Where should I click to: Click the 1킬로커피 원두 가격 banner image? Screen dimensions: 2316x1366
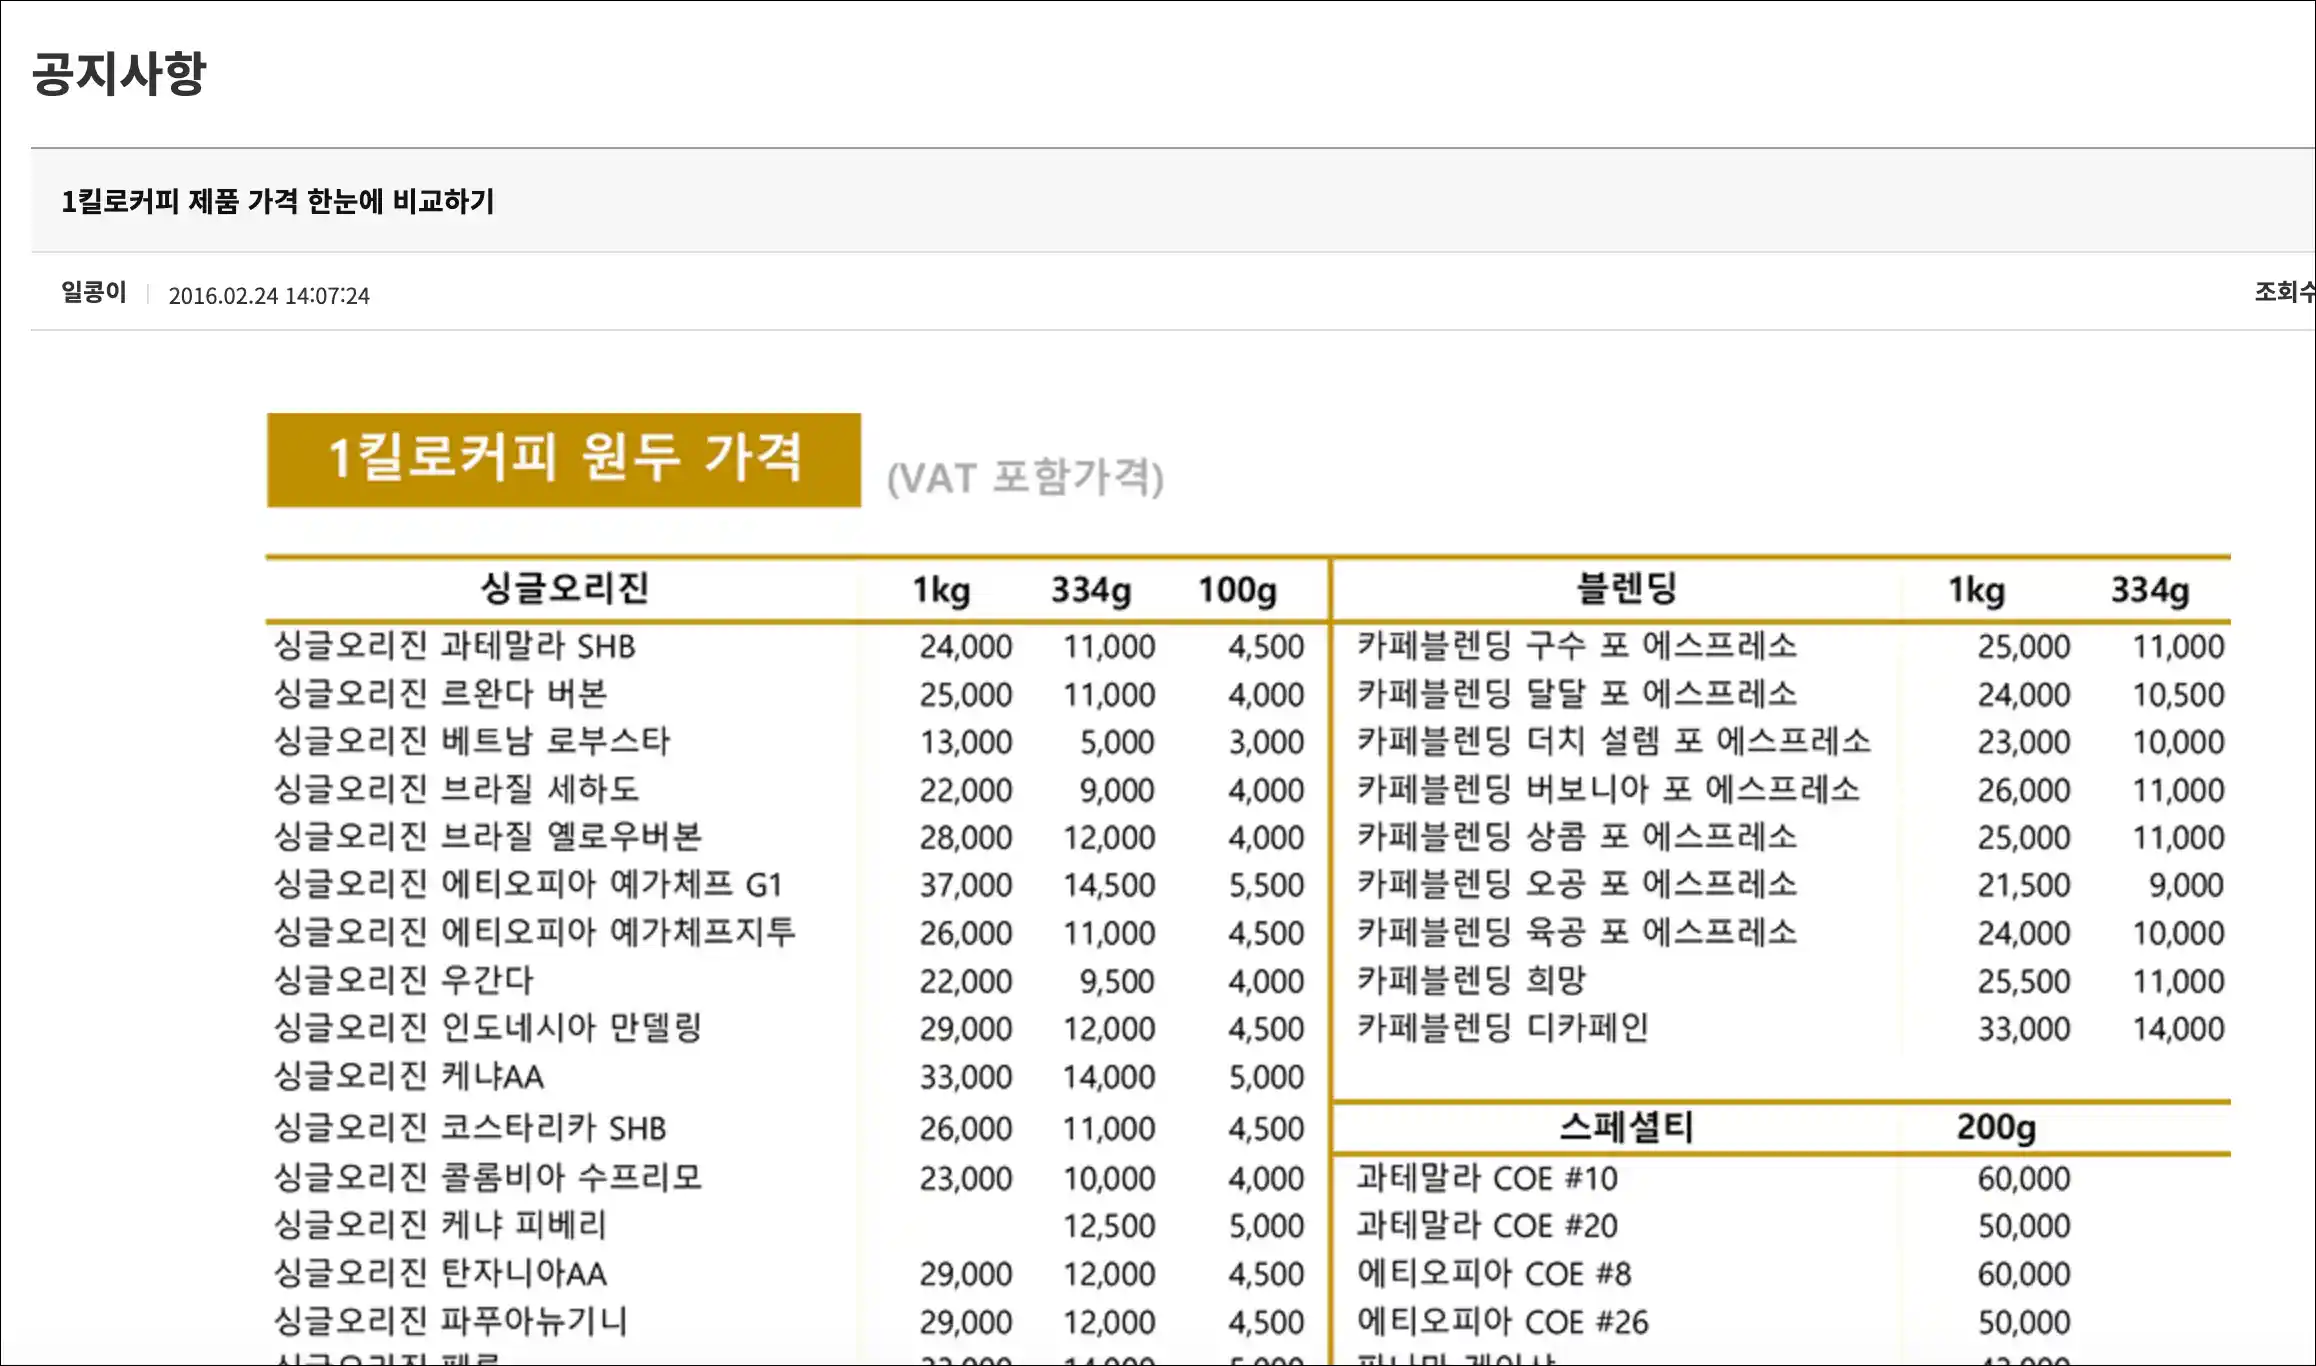pyautogui.click(x=564, y=460)
